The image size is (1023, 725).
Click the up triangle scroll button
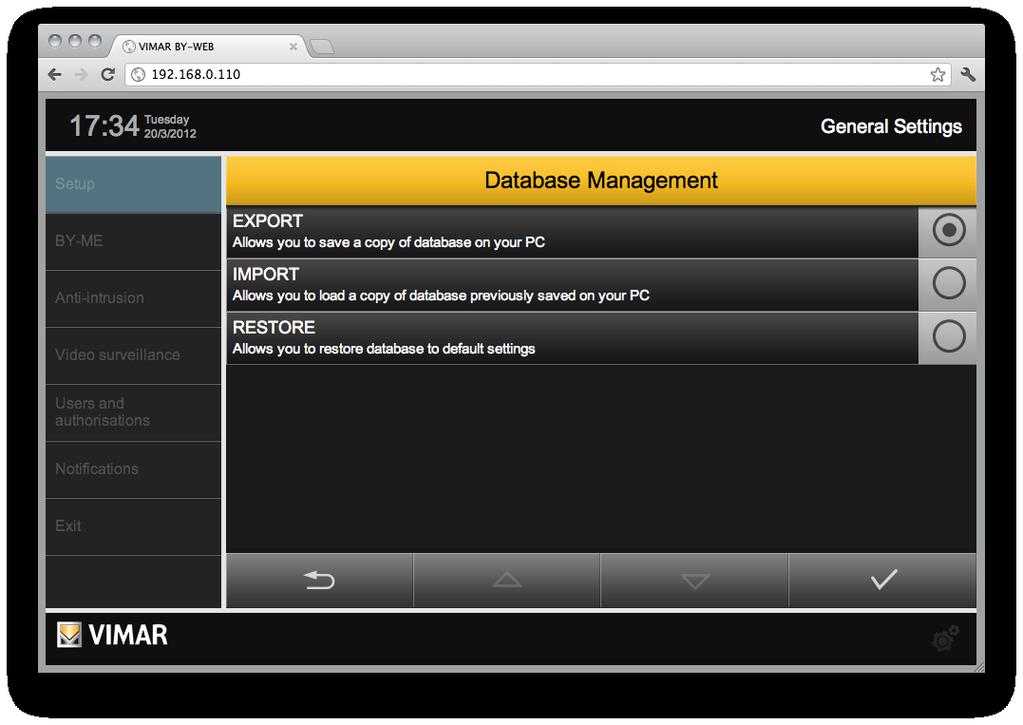[x=507, y=580]
